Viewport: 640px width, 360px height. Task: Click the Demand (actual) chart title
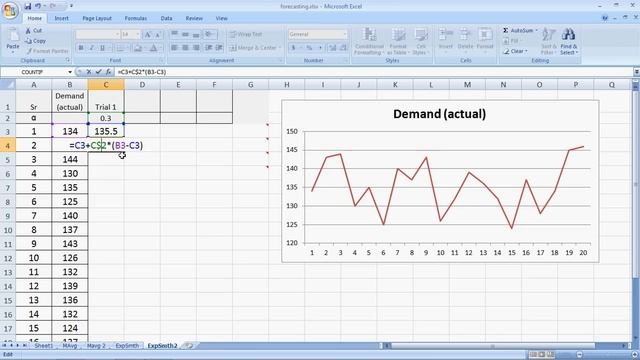[439, 114]
